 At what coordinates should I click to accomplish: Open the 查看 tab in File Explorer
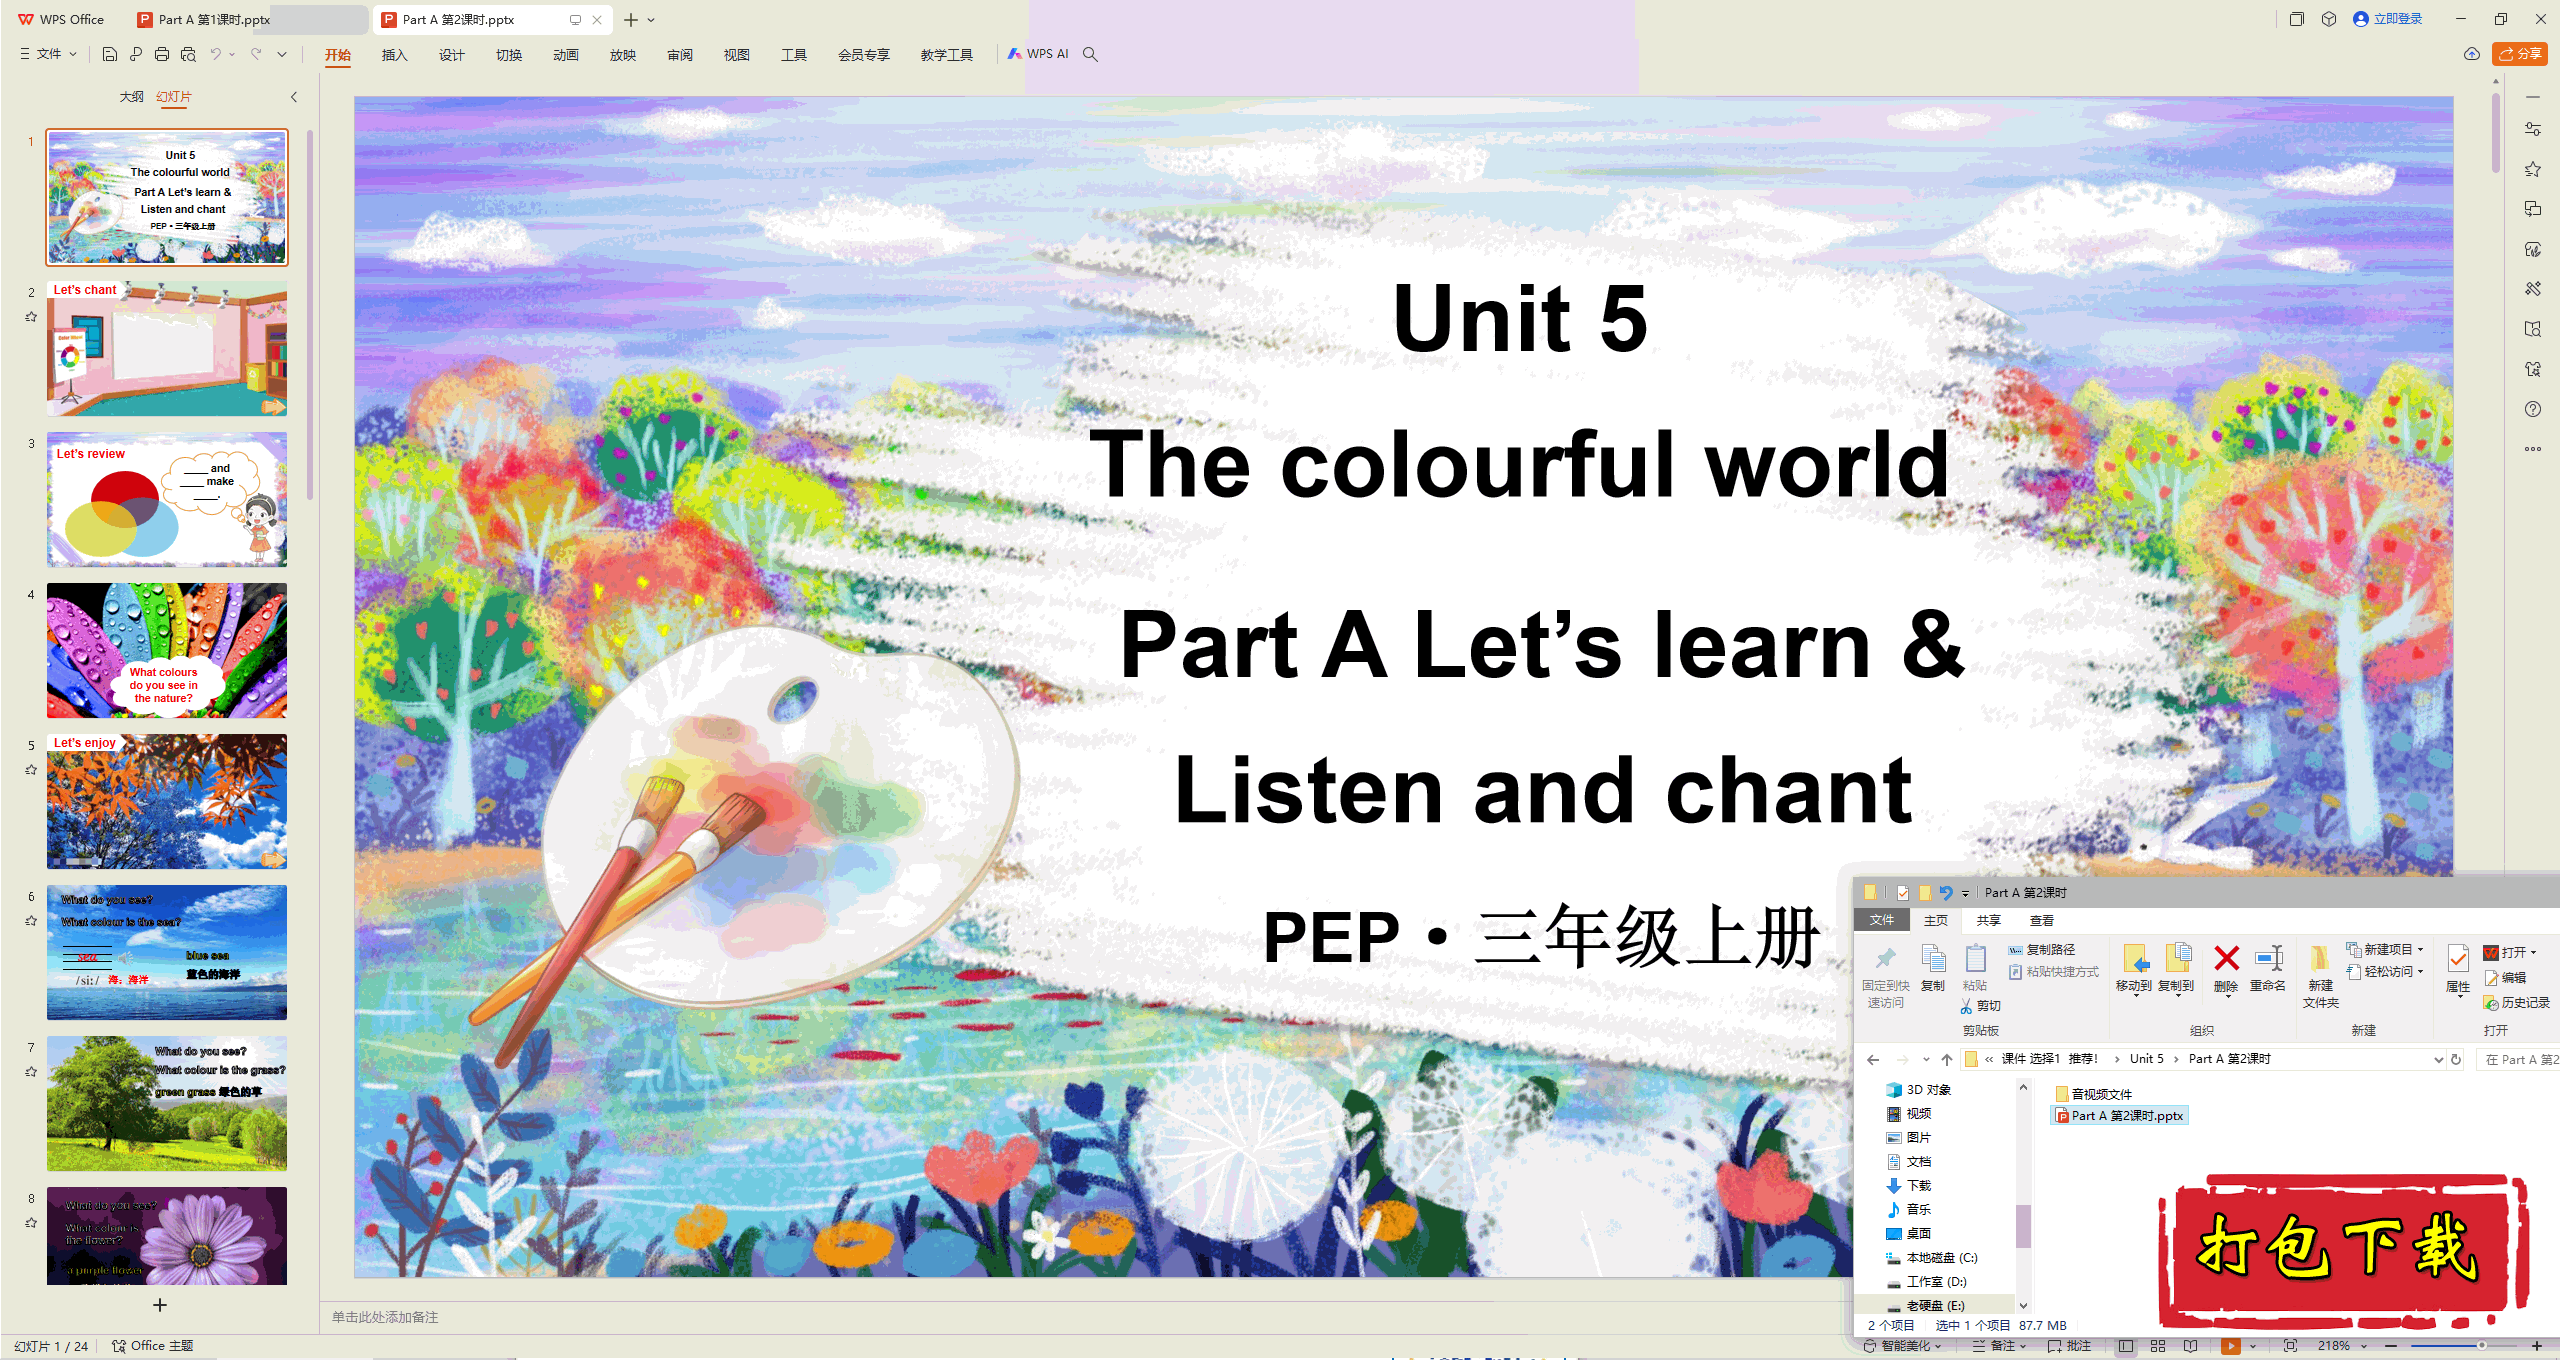[x=2042, y=920]
